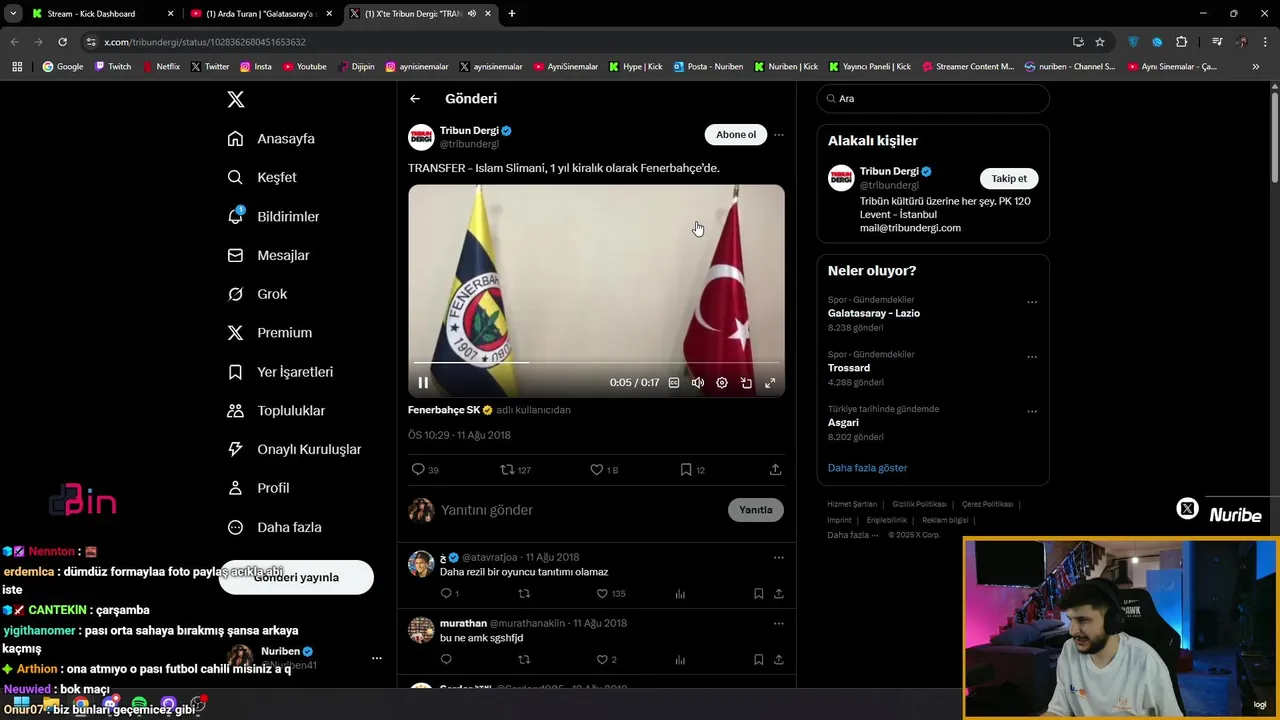Open Topluluklar communities
This screenshot has width=1280, height=720.
[x=276, y=410]
